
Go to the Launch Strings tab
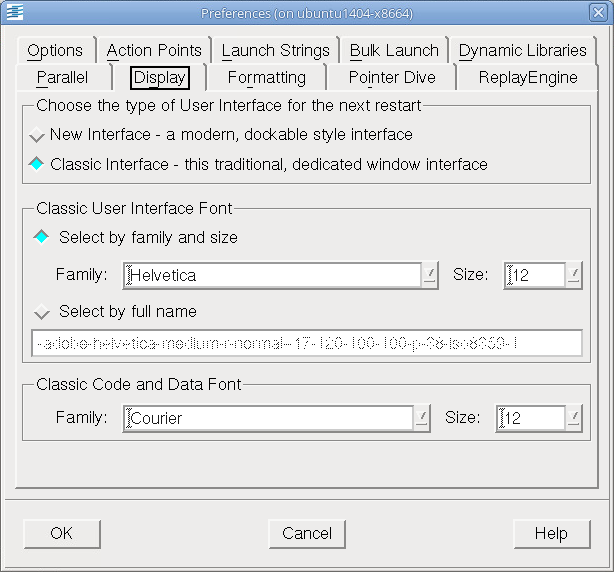click(x=275, y=51)
